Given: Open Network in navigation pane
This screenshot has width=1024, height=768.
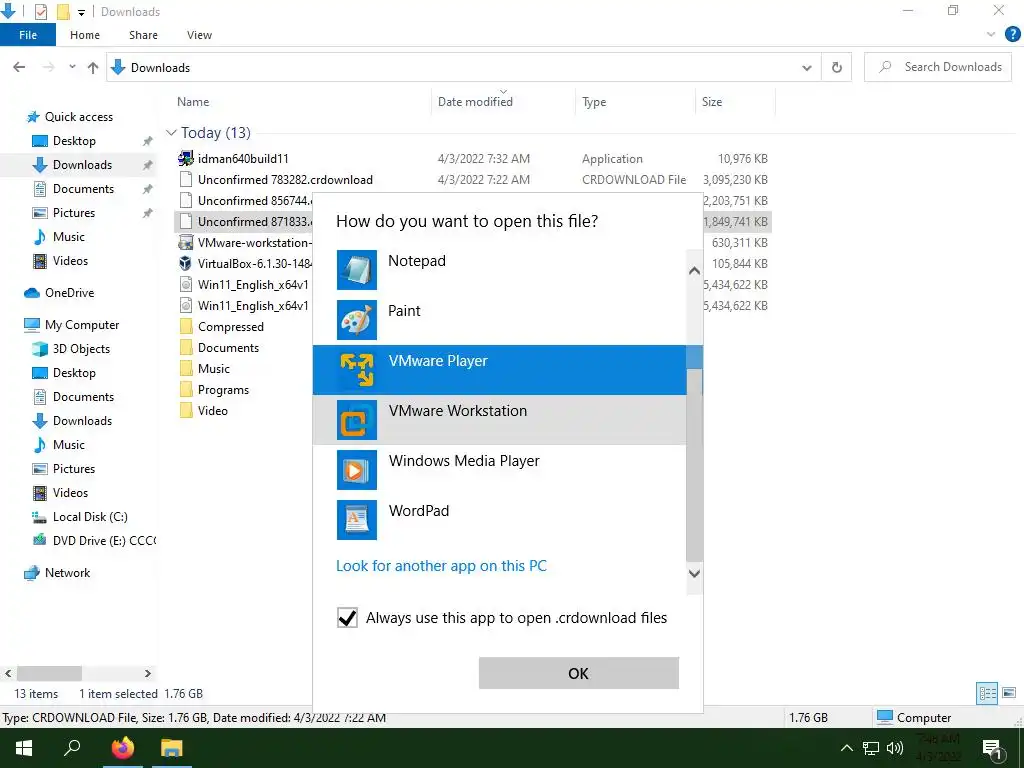Looking at the screenshot, I should 57,573.
